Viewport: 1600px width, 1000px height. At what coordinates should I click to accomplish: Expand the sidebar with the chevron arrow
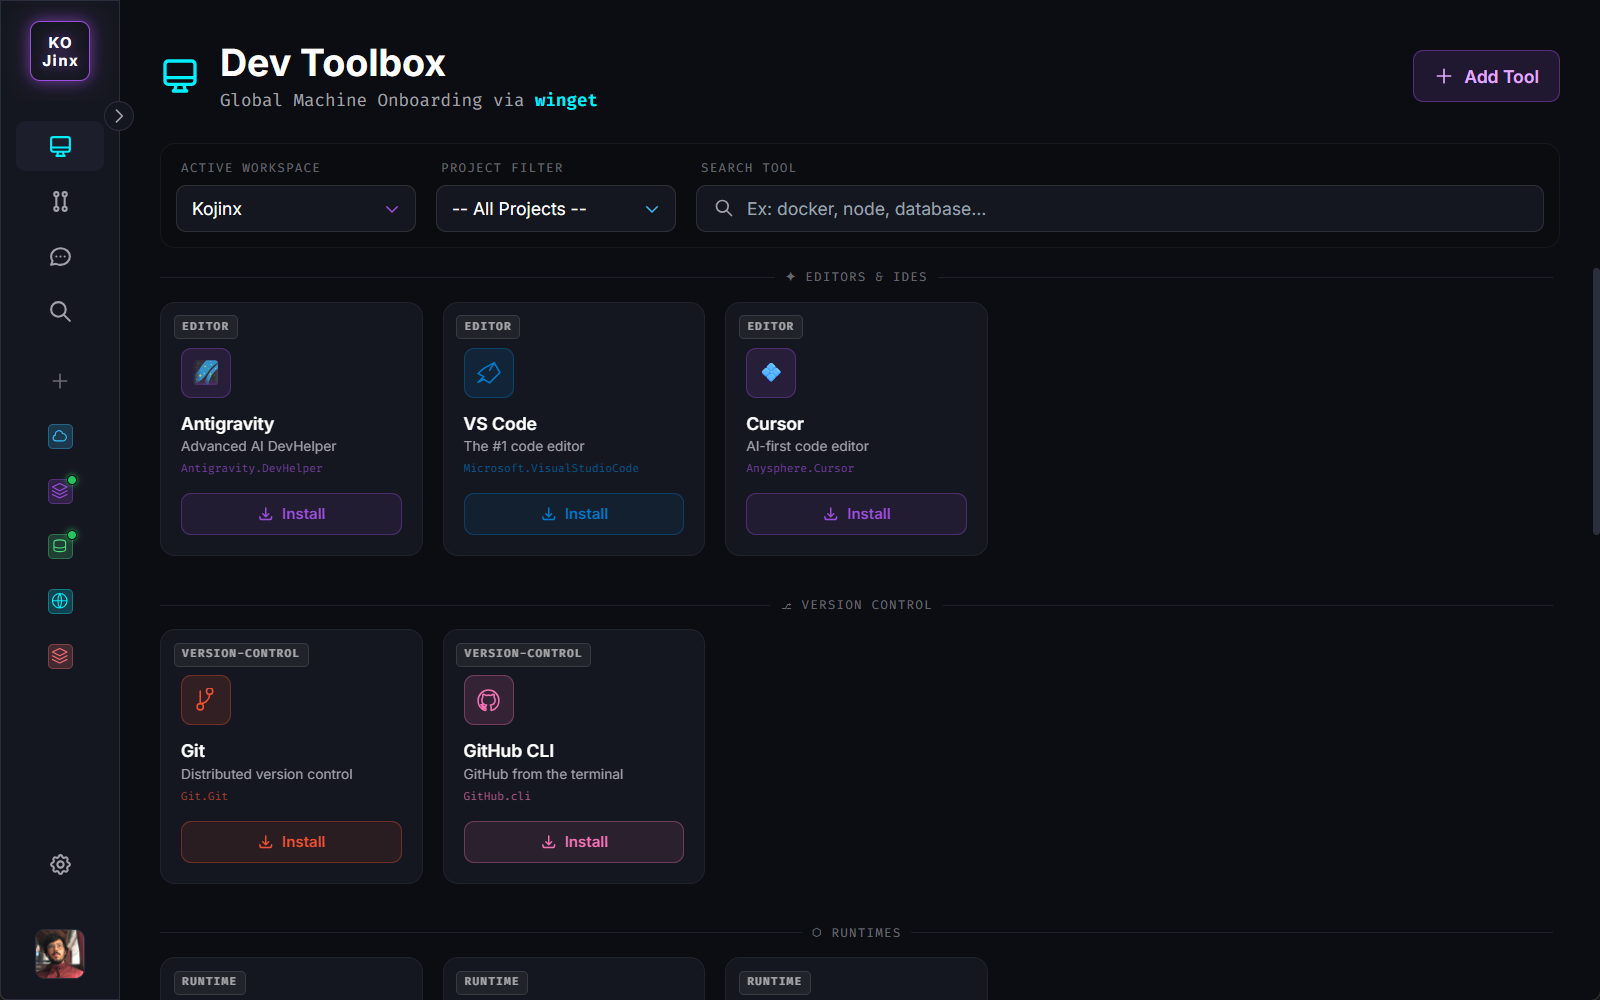click(x=119, y=116)
